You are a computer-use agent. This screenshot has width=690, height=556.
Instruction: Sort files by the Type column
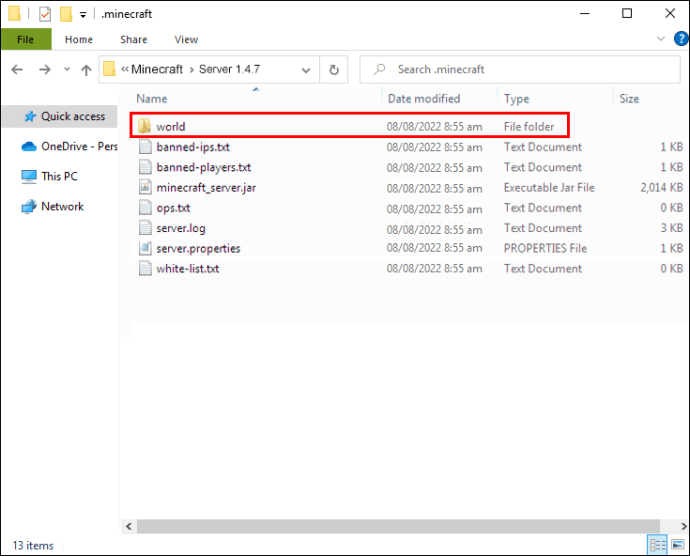pos(516,99)
